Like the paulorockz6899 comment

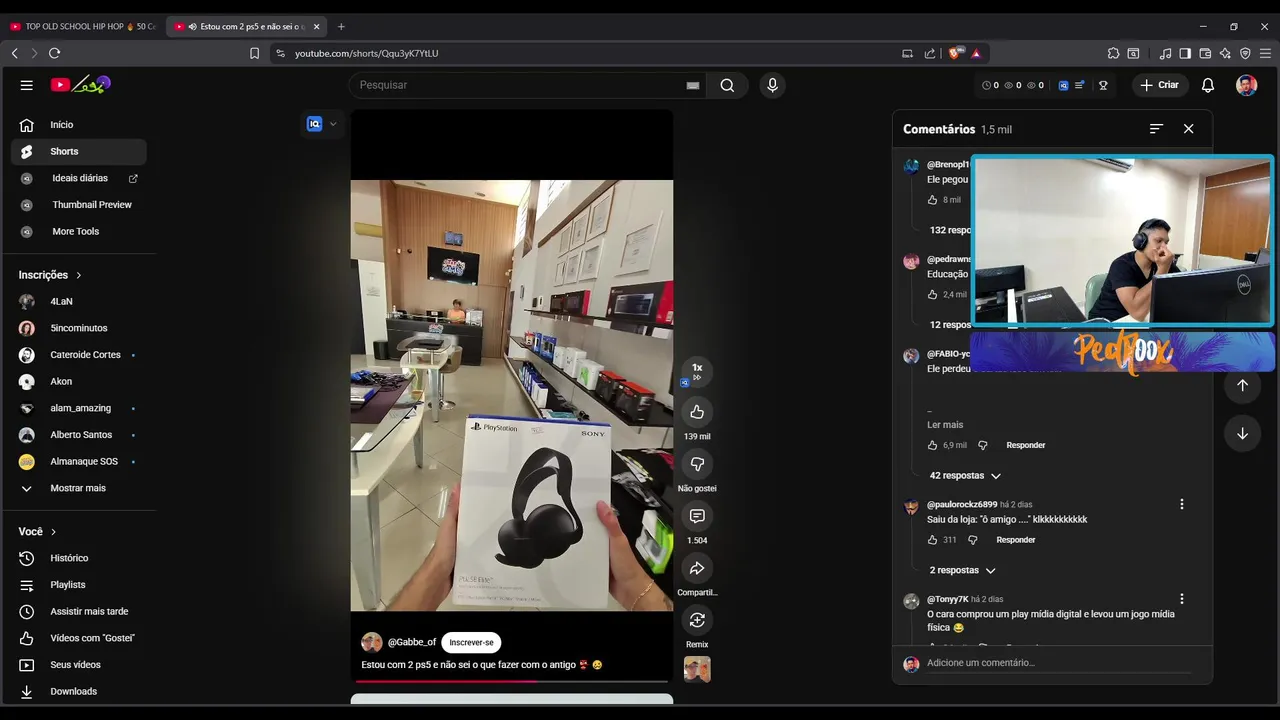pyautogui.click(x=932, y=540)
